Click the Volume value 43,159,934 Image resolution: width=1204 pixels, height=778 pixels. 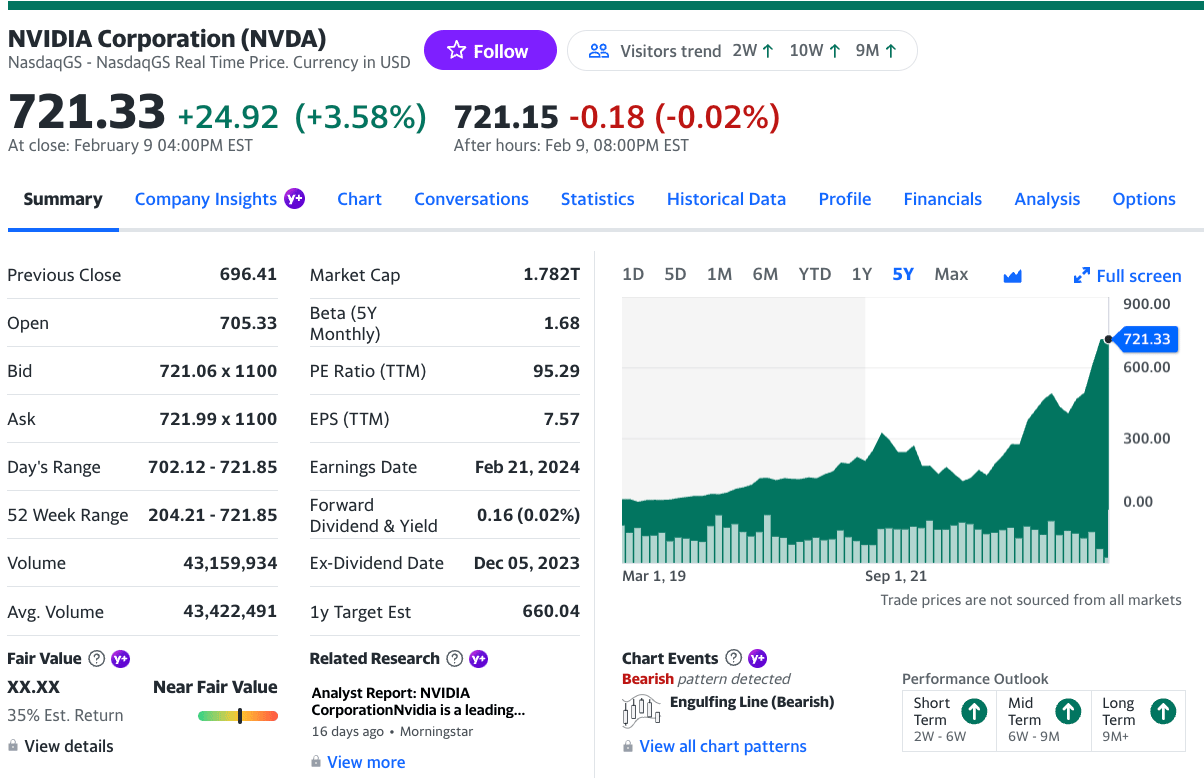pos(230,563)
